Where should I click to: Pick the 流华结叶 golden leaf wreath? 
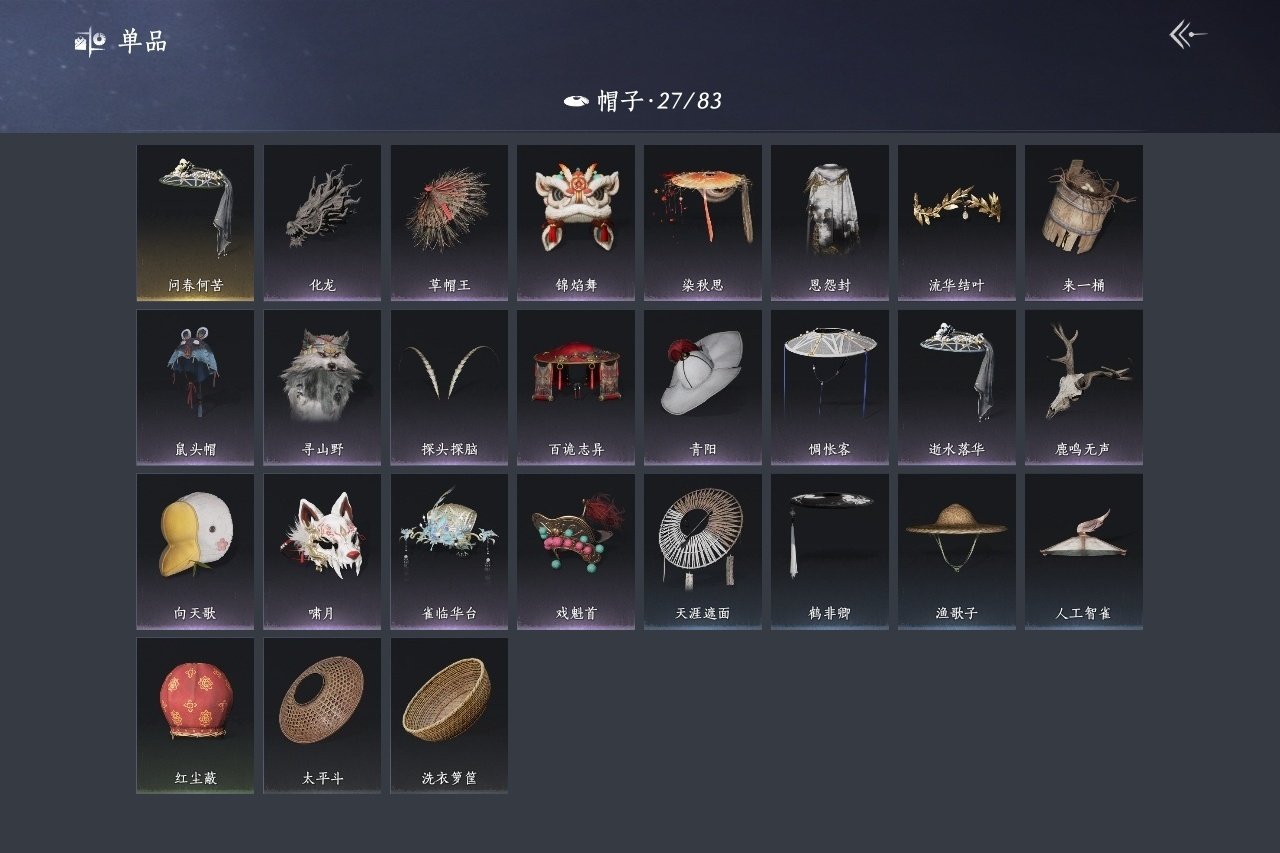pos(956,222)
